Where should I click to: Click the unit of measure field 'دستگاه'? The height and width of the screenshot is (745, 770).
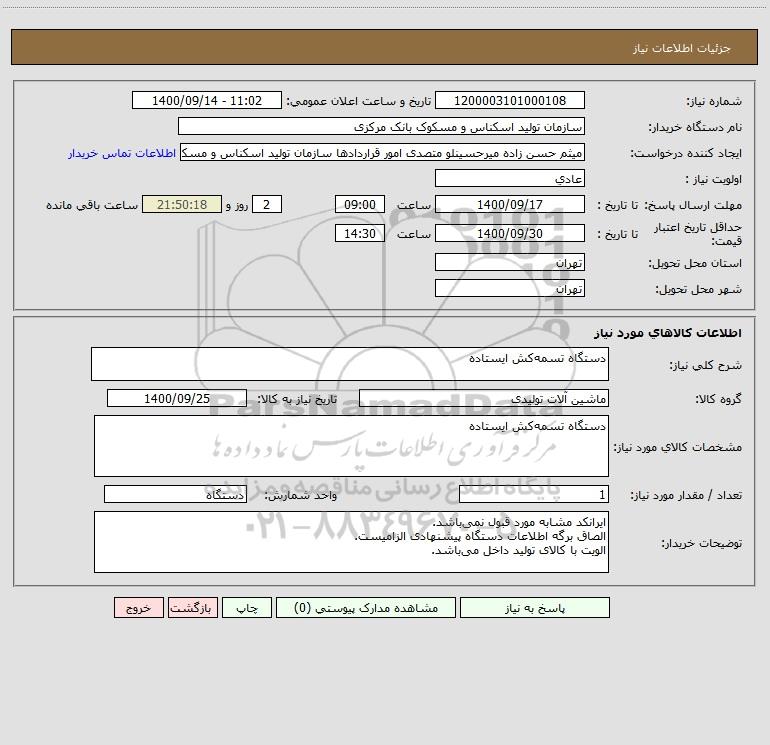(175, 494)
